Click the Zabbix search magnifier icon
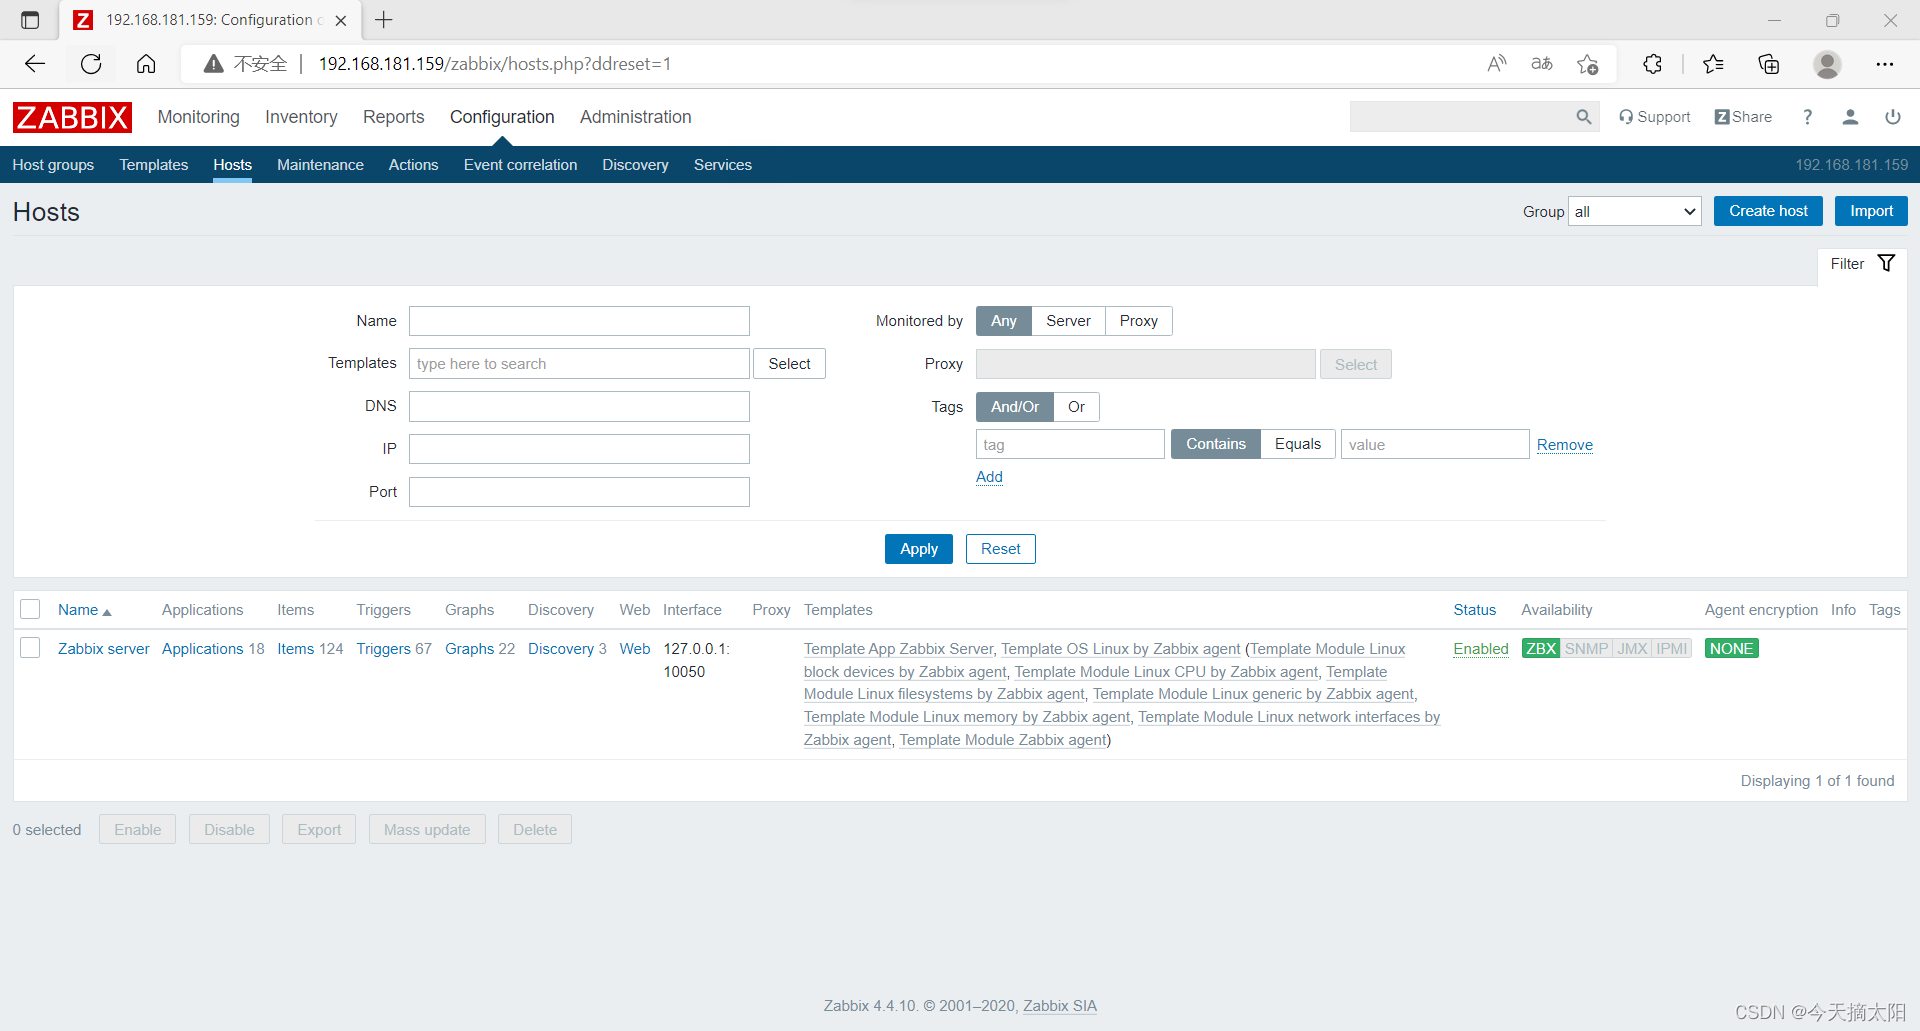The image size is (1920, 1031). [1584, 117]
